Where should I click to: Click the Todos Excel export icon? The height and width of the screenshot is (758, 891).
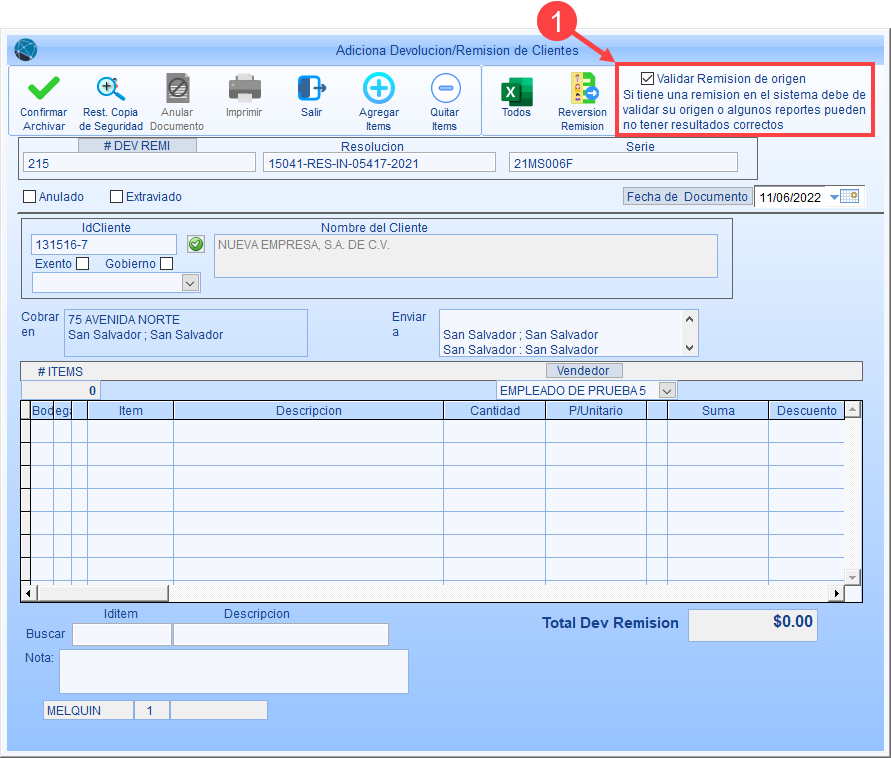pyautogui.click(x=516, y=91)
